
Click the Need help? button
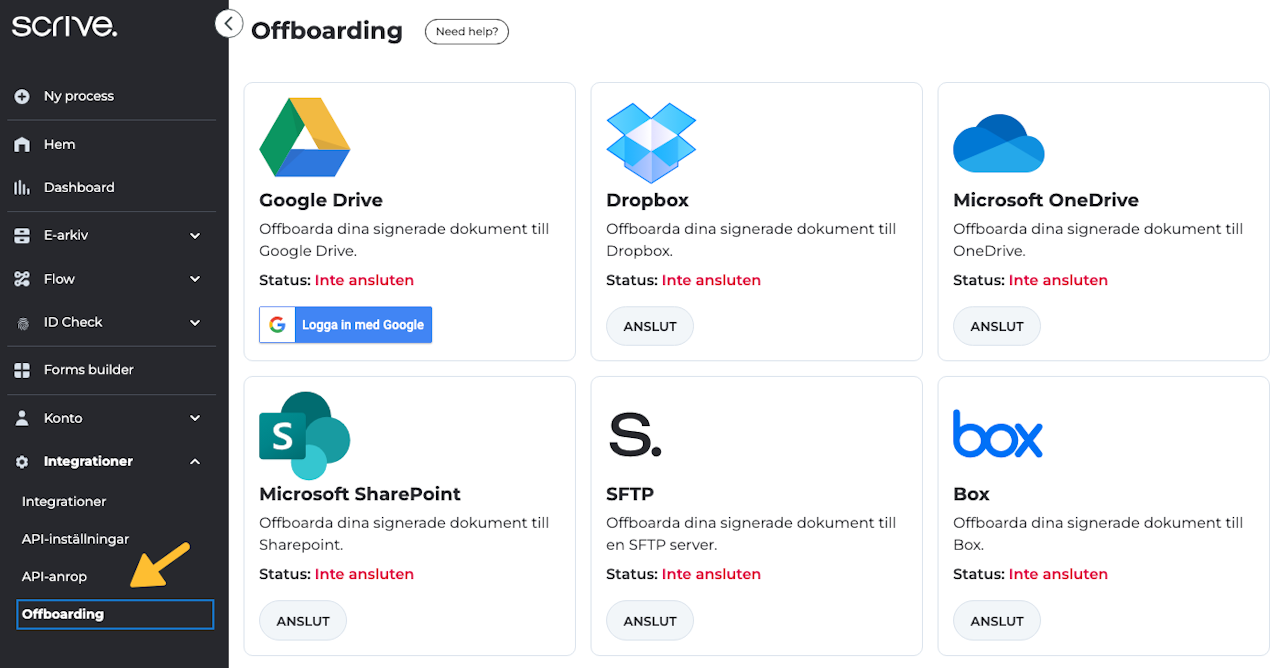467,32
